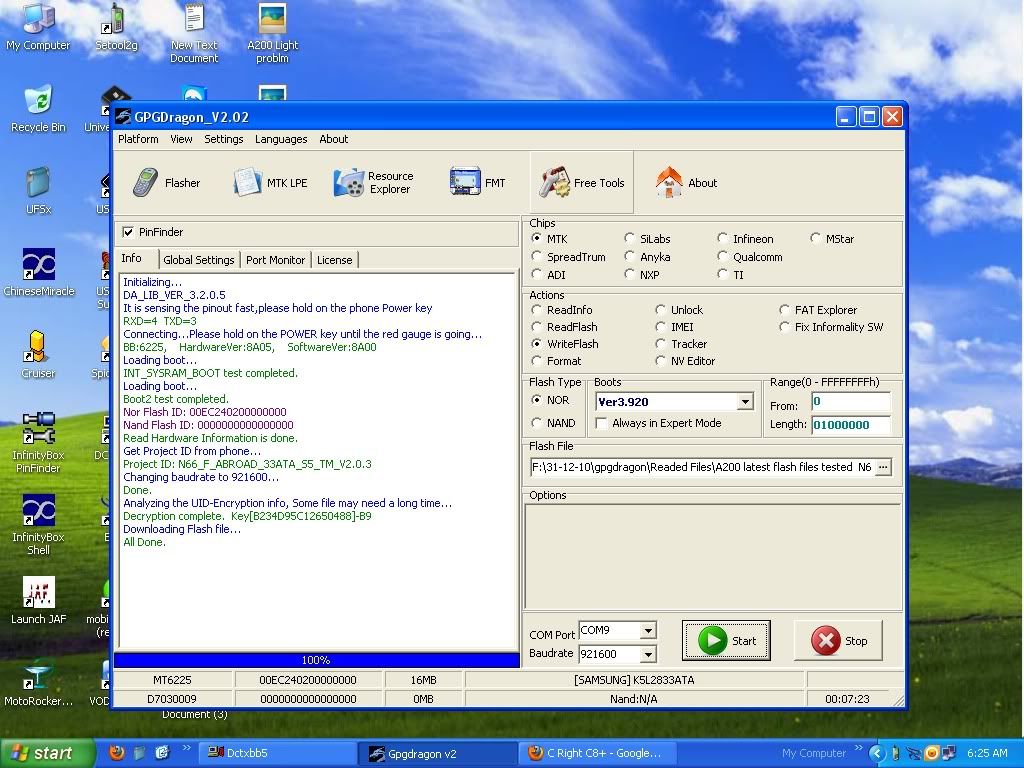Click the About toolbar house icon
This screenshot has height=768, width=1024.
click(x=668, y=183)
